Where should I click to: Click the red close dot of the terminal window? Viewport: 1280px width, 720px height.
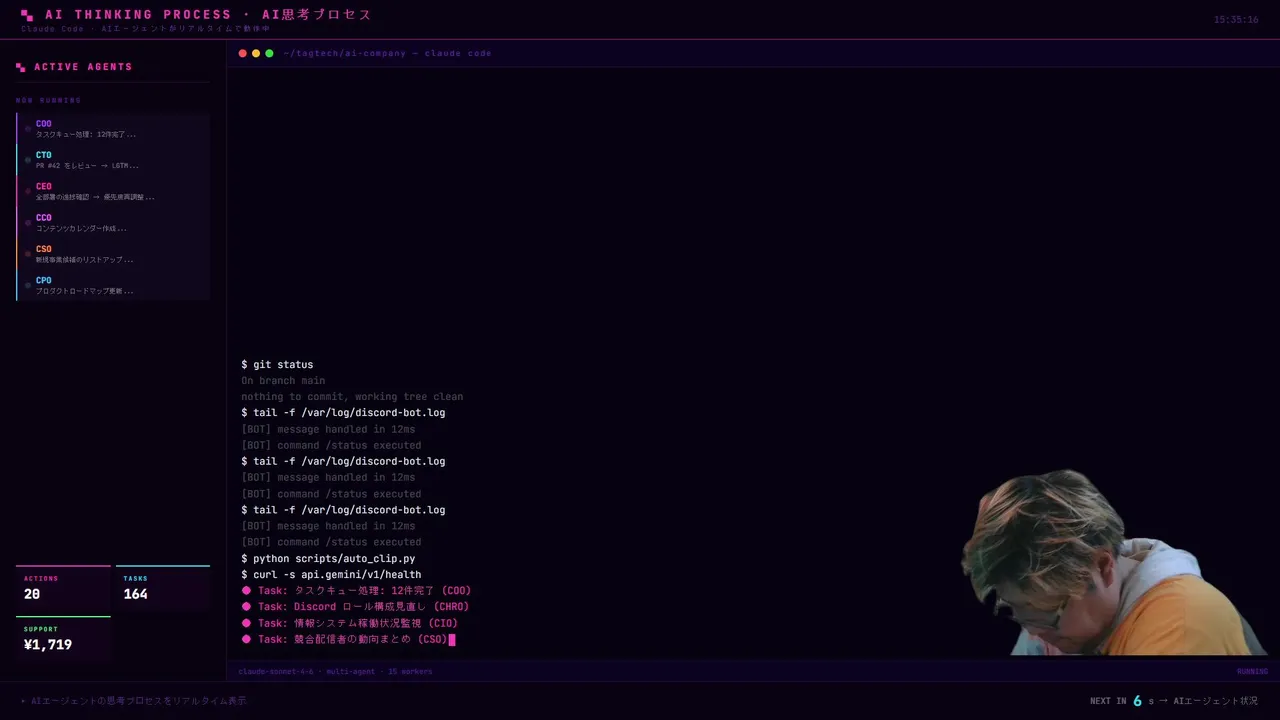tap(243, 53)
